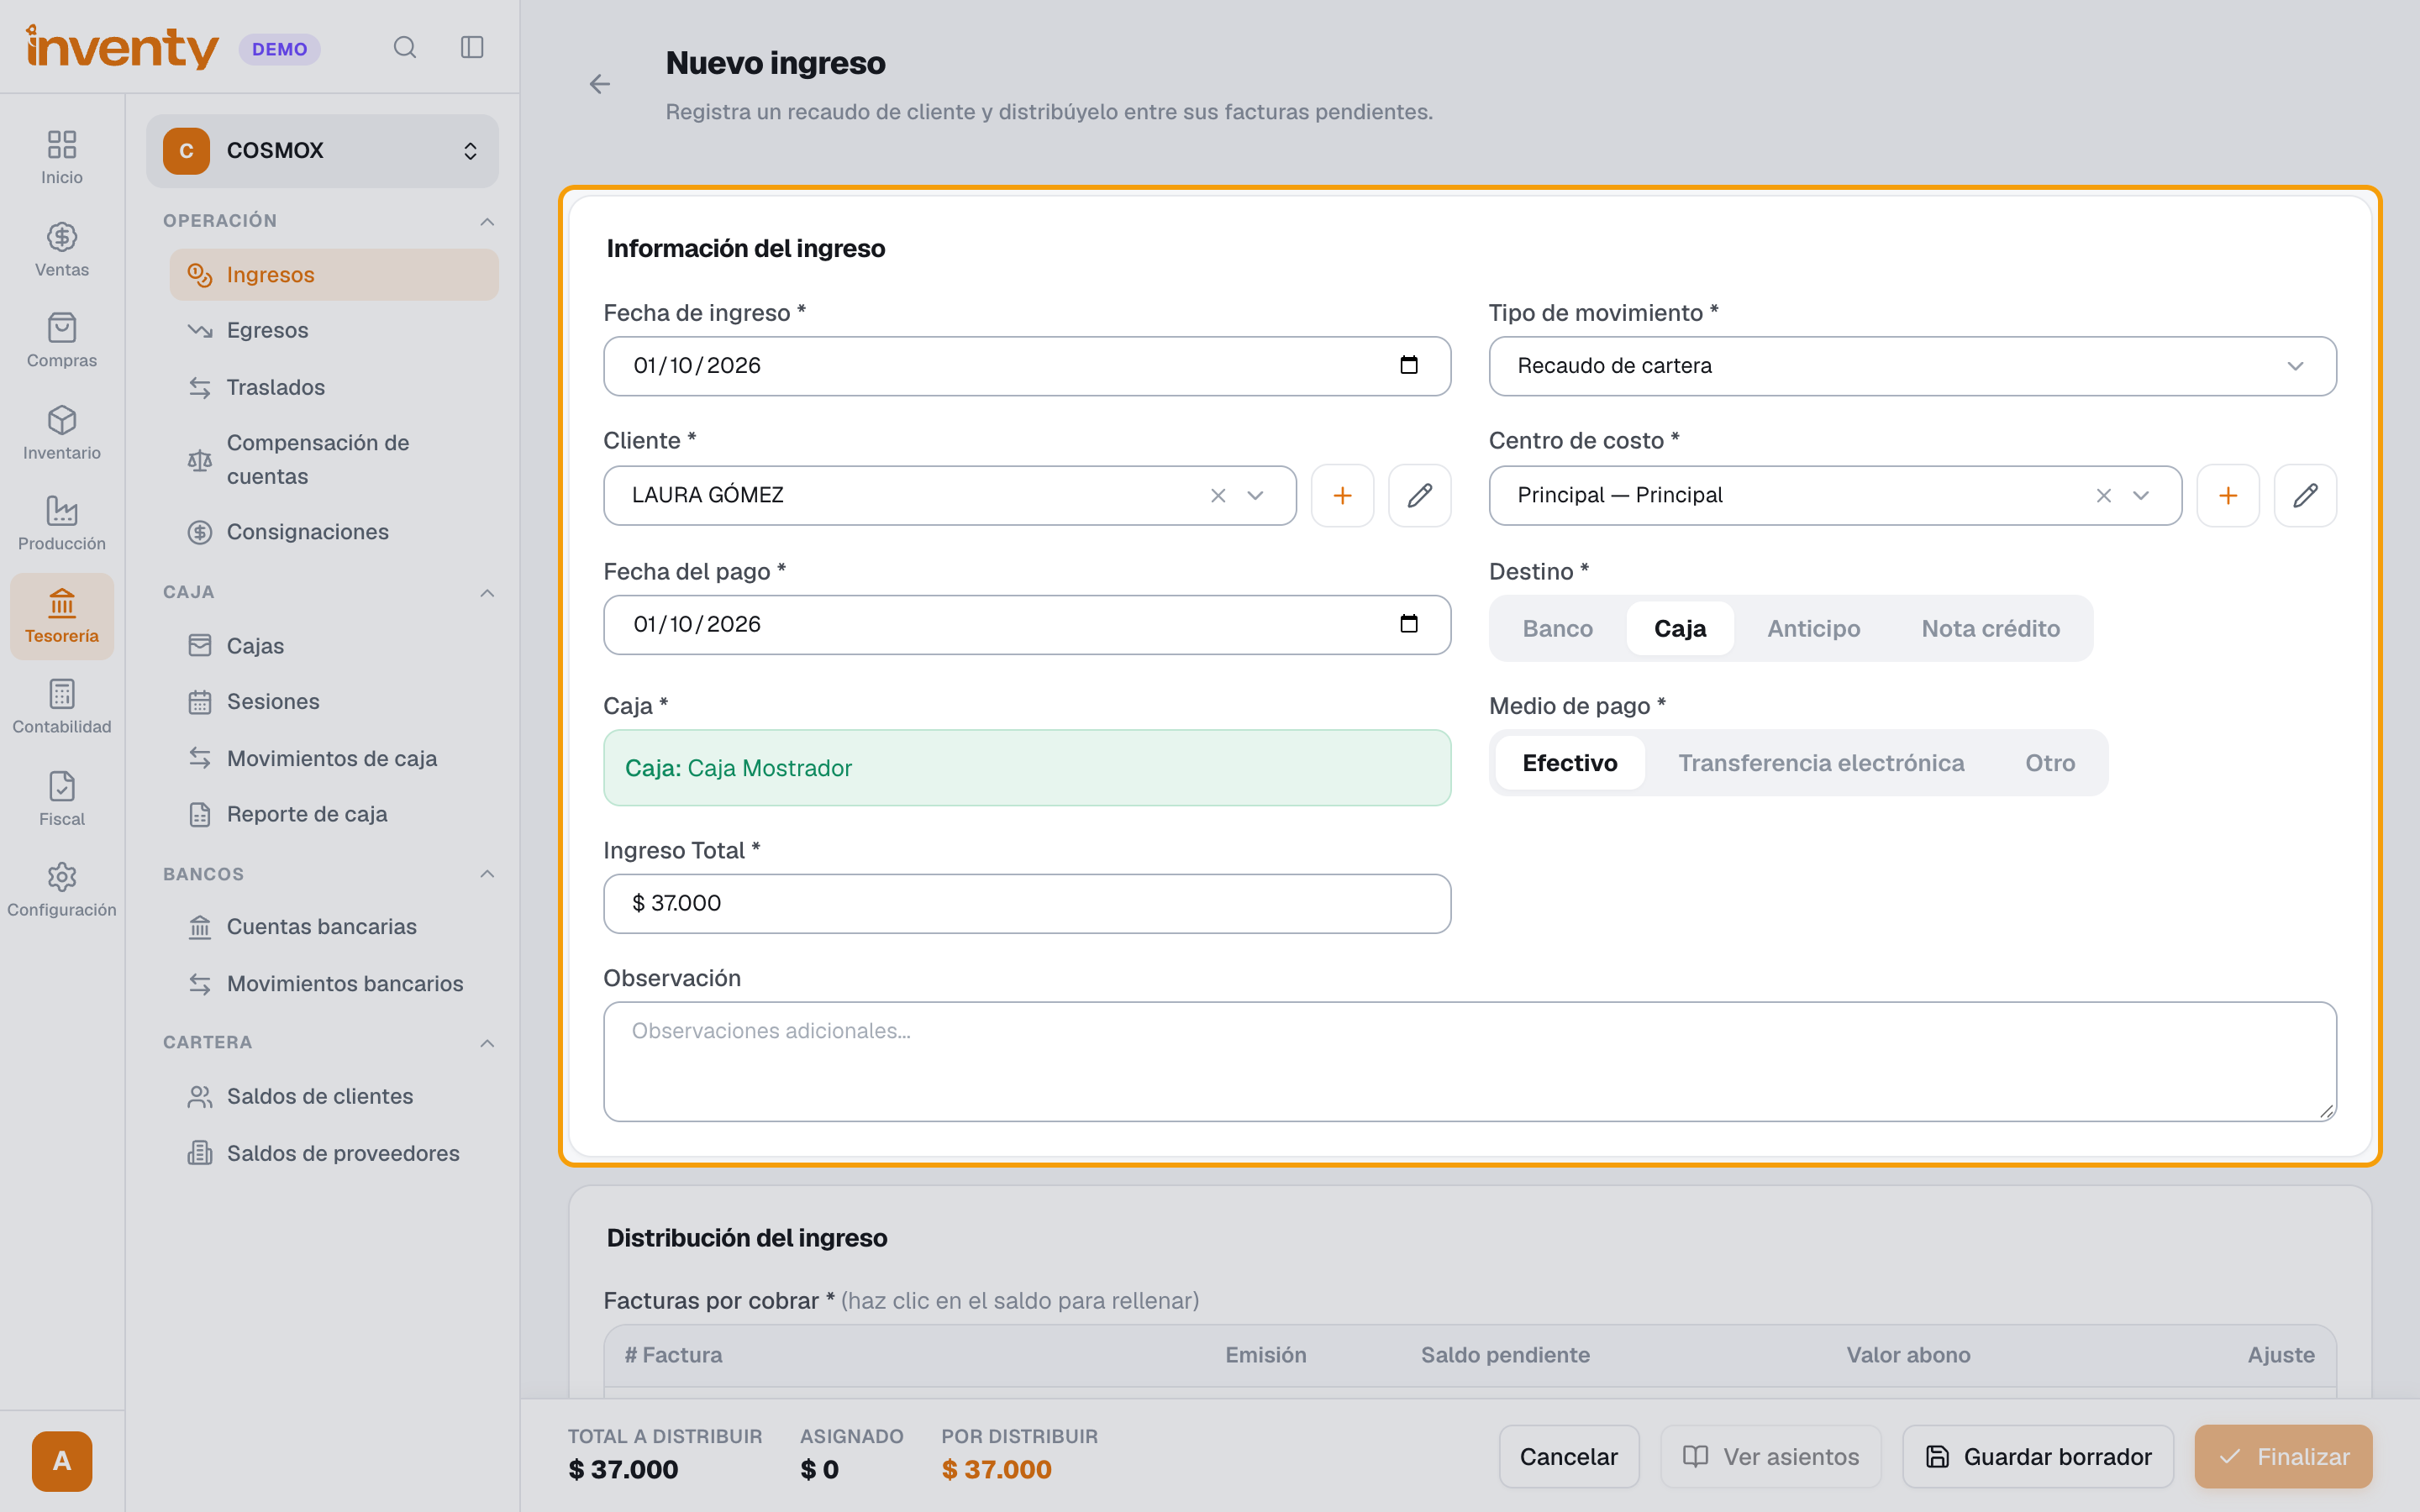
Task: Collapse the OPERACIÓN section
Action: click(487, 221)
